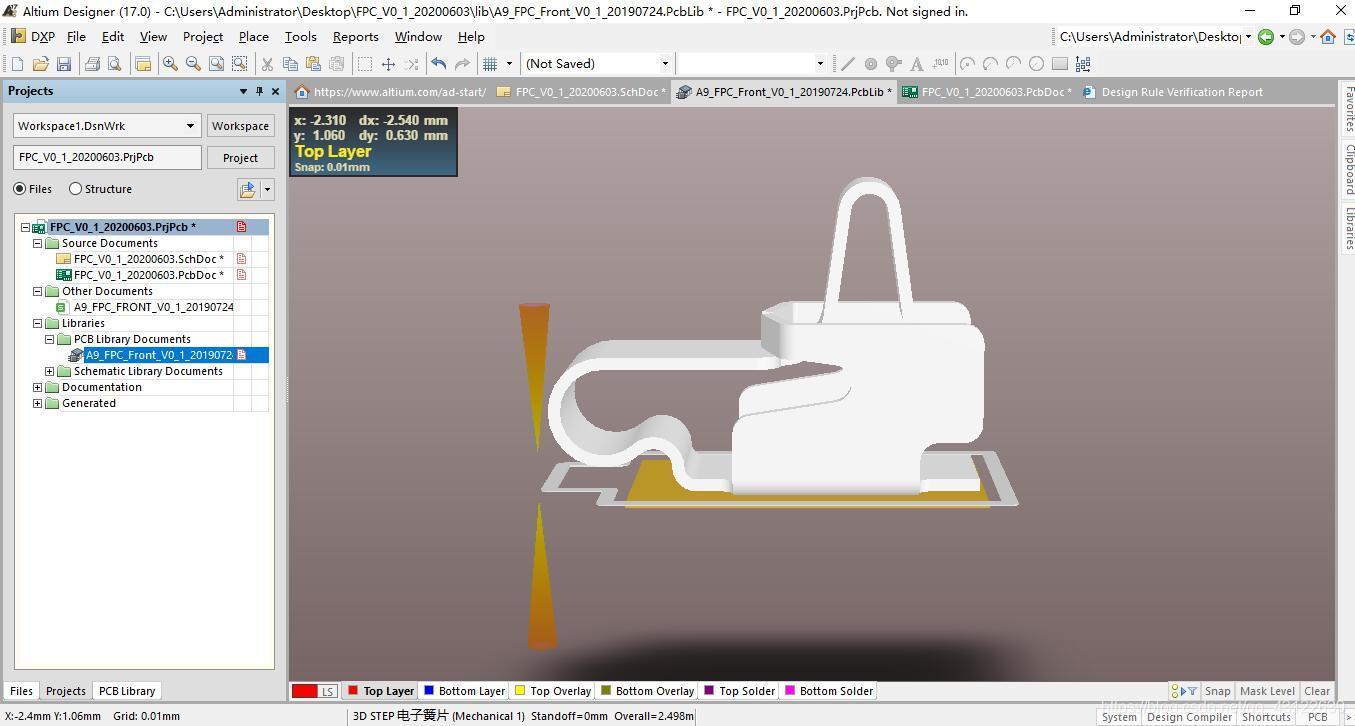This screenshot has width=1355, height=726.
Task: Select A9_FPC_FRONT_V0_1_20190724 under Other Documents
Action: (153, 307)
